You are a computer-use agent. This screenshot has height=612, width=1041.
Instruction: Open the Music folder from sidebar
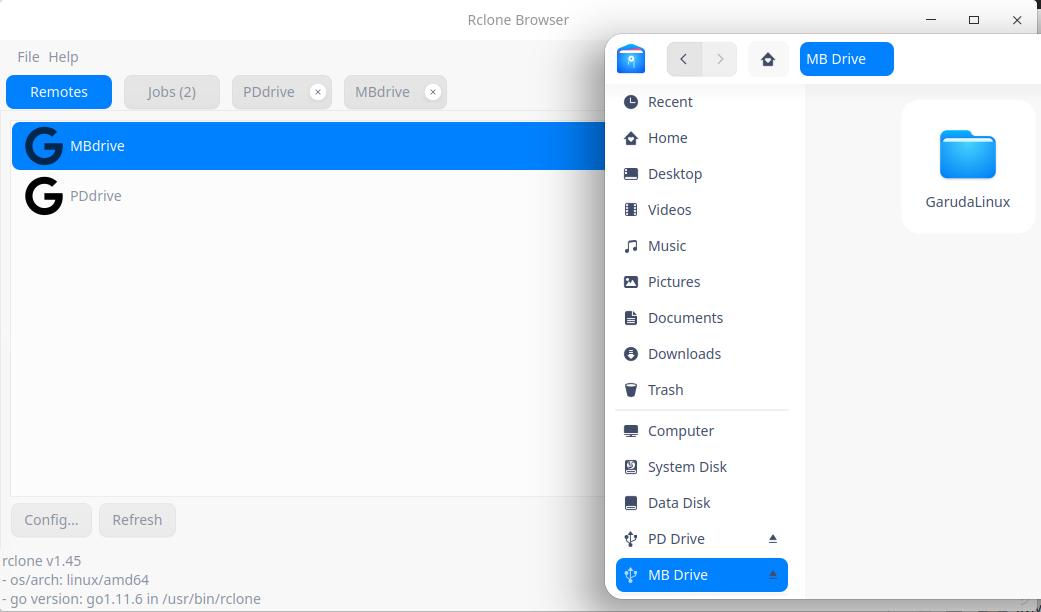coord(667,245)
